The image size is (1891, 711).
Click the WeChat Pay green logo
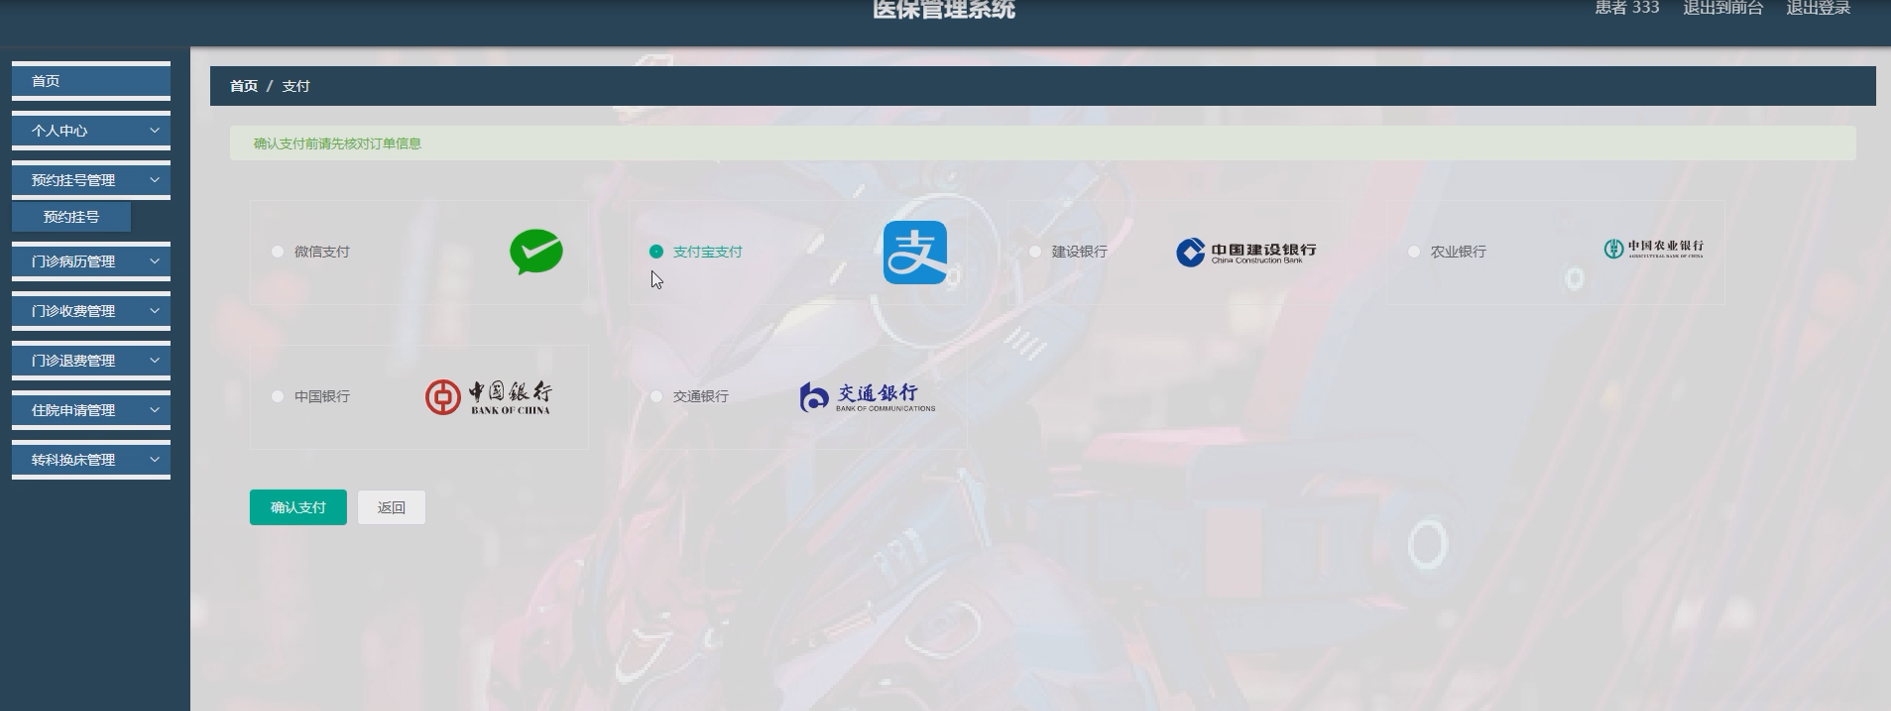[x=536, y=252]
